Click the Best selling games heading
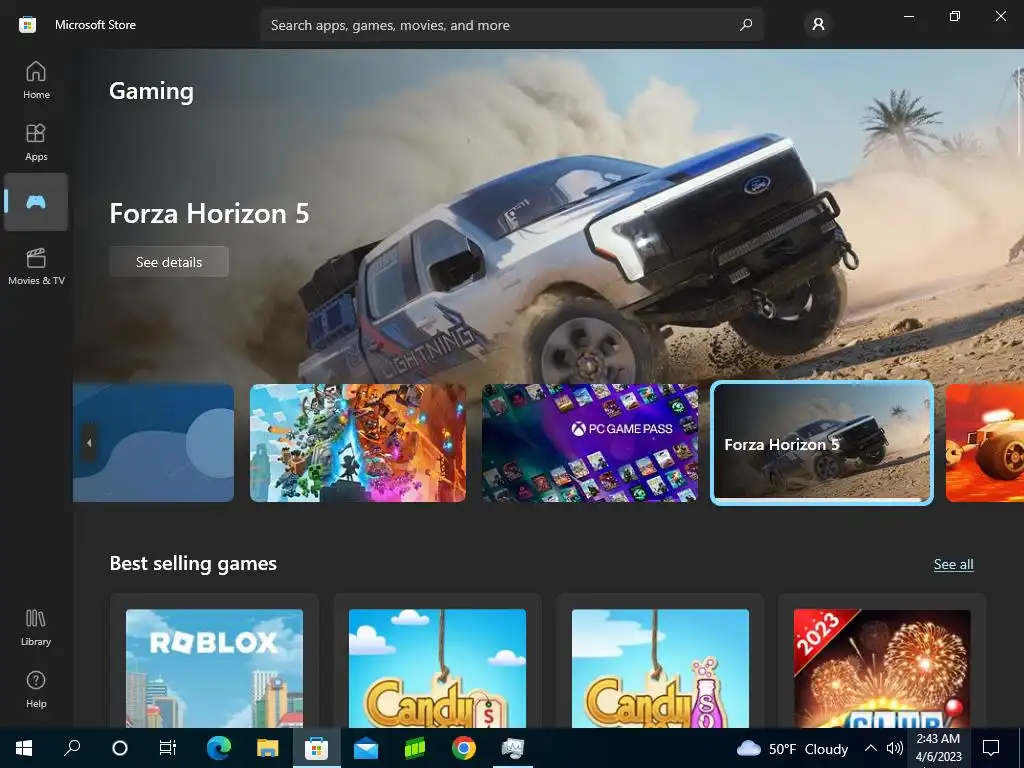The height and width of the screenshot is (768, 1024). 193,564
